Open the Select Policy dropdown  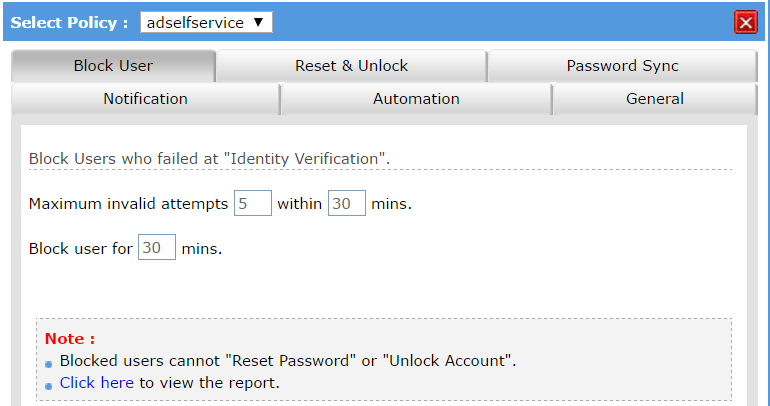206,22
